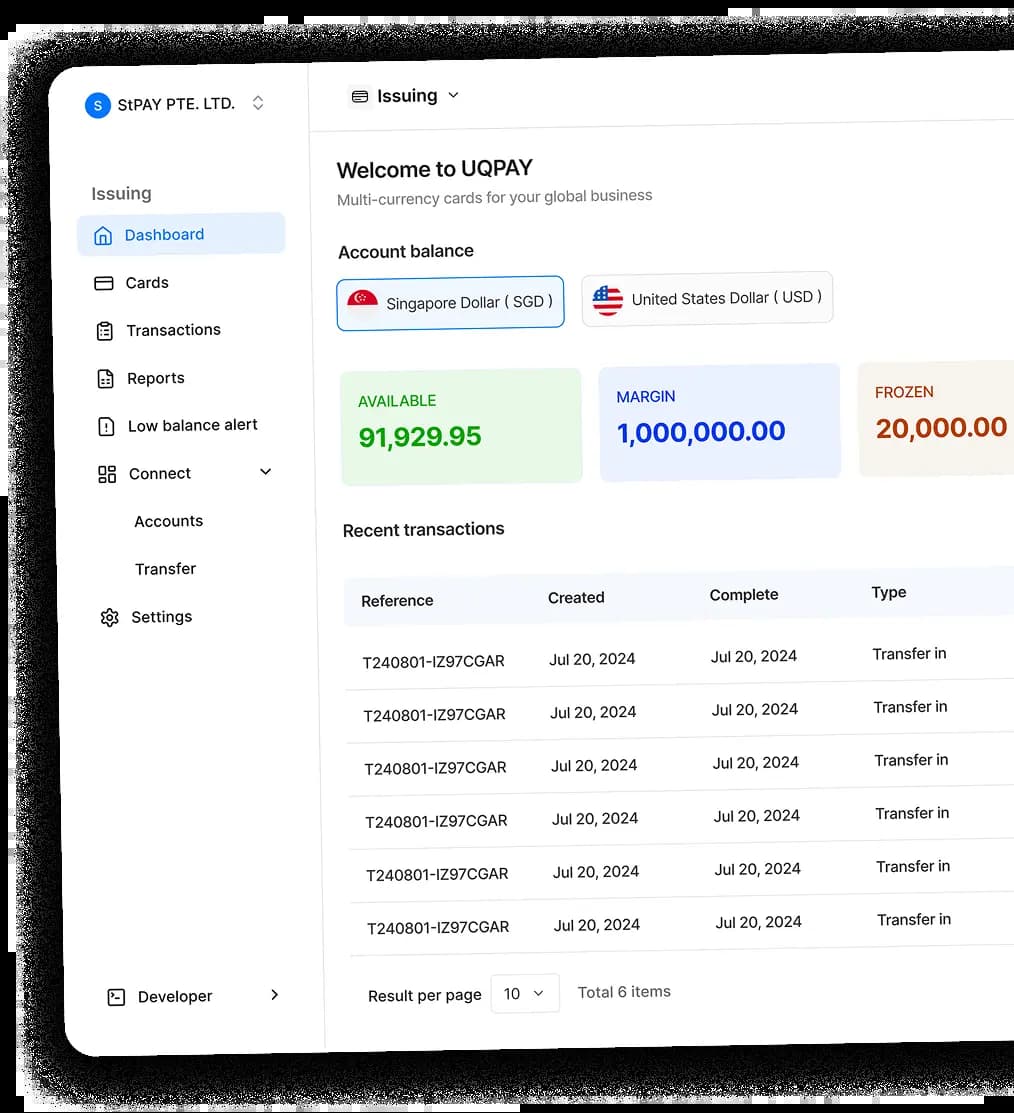Click the Reference column header
The width and height of the screenshot is (1014, 1113).
pyautogui.click(x=397, y=601)
